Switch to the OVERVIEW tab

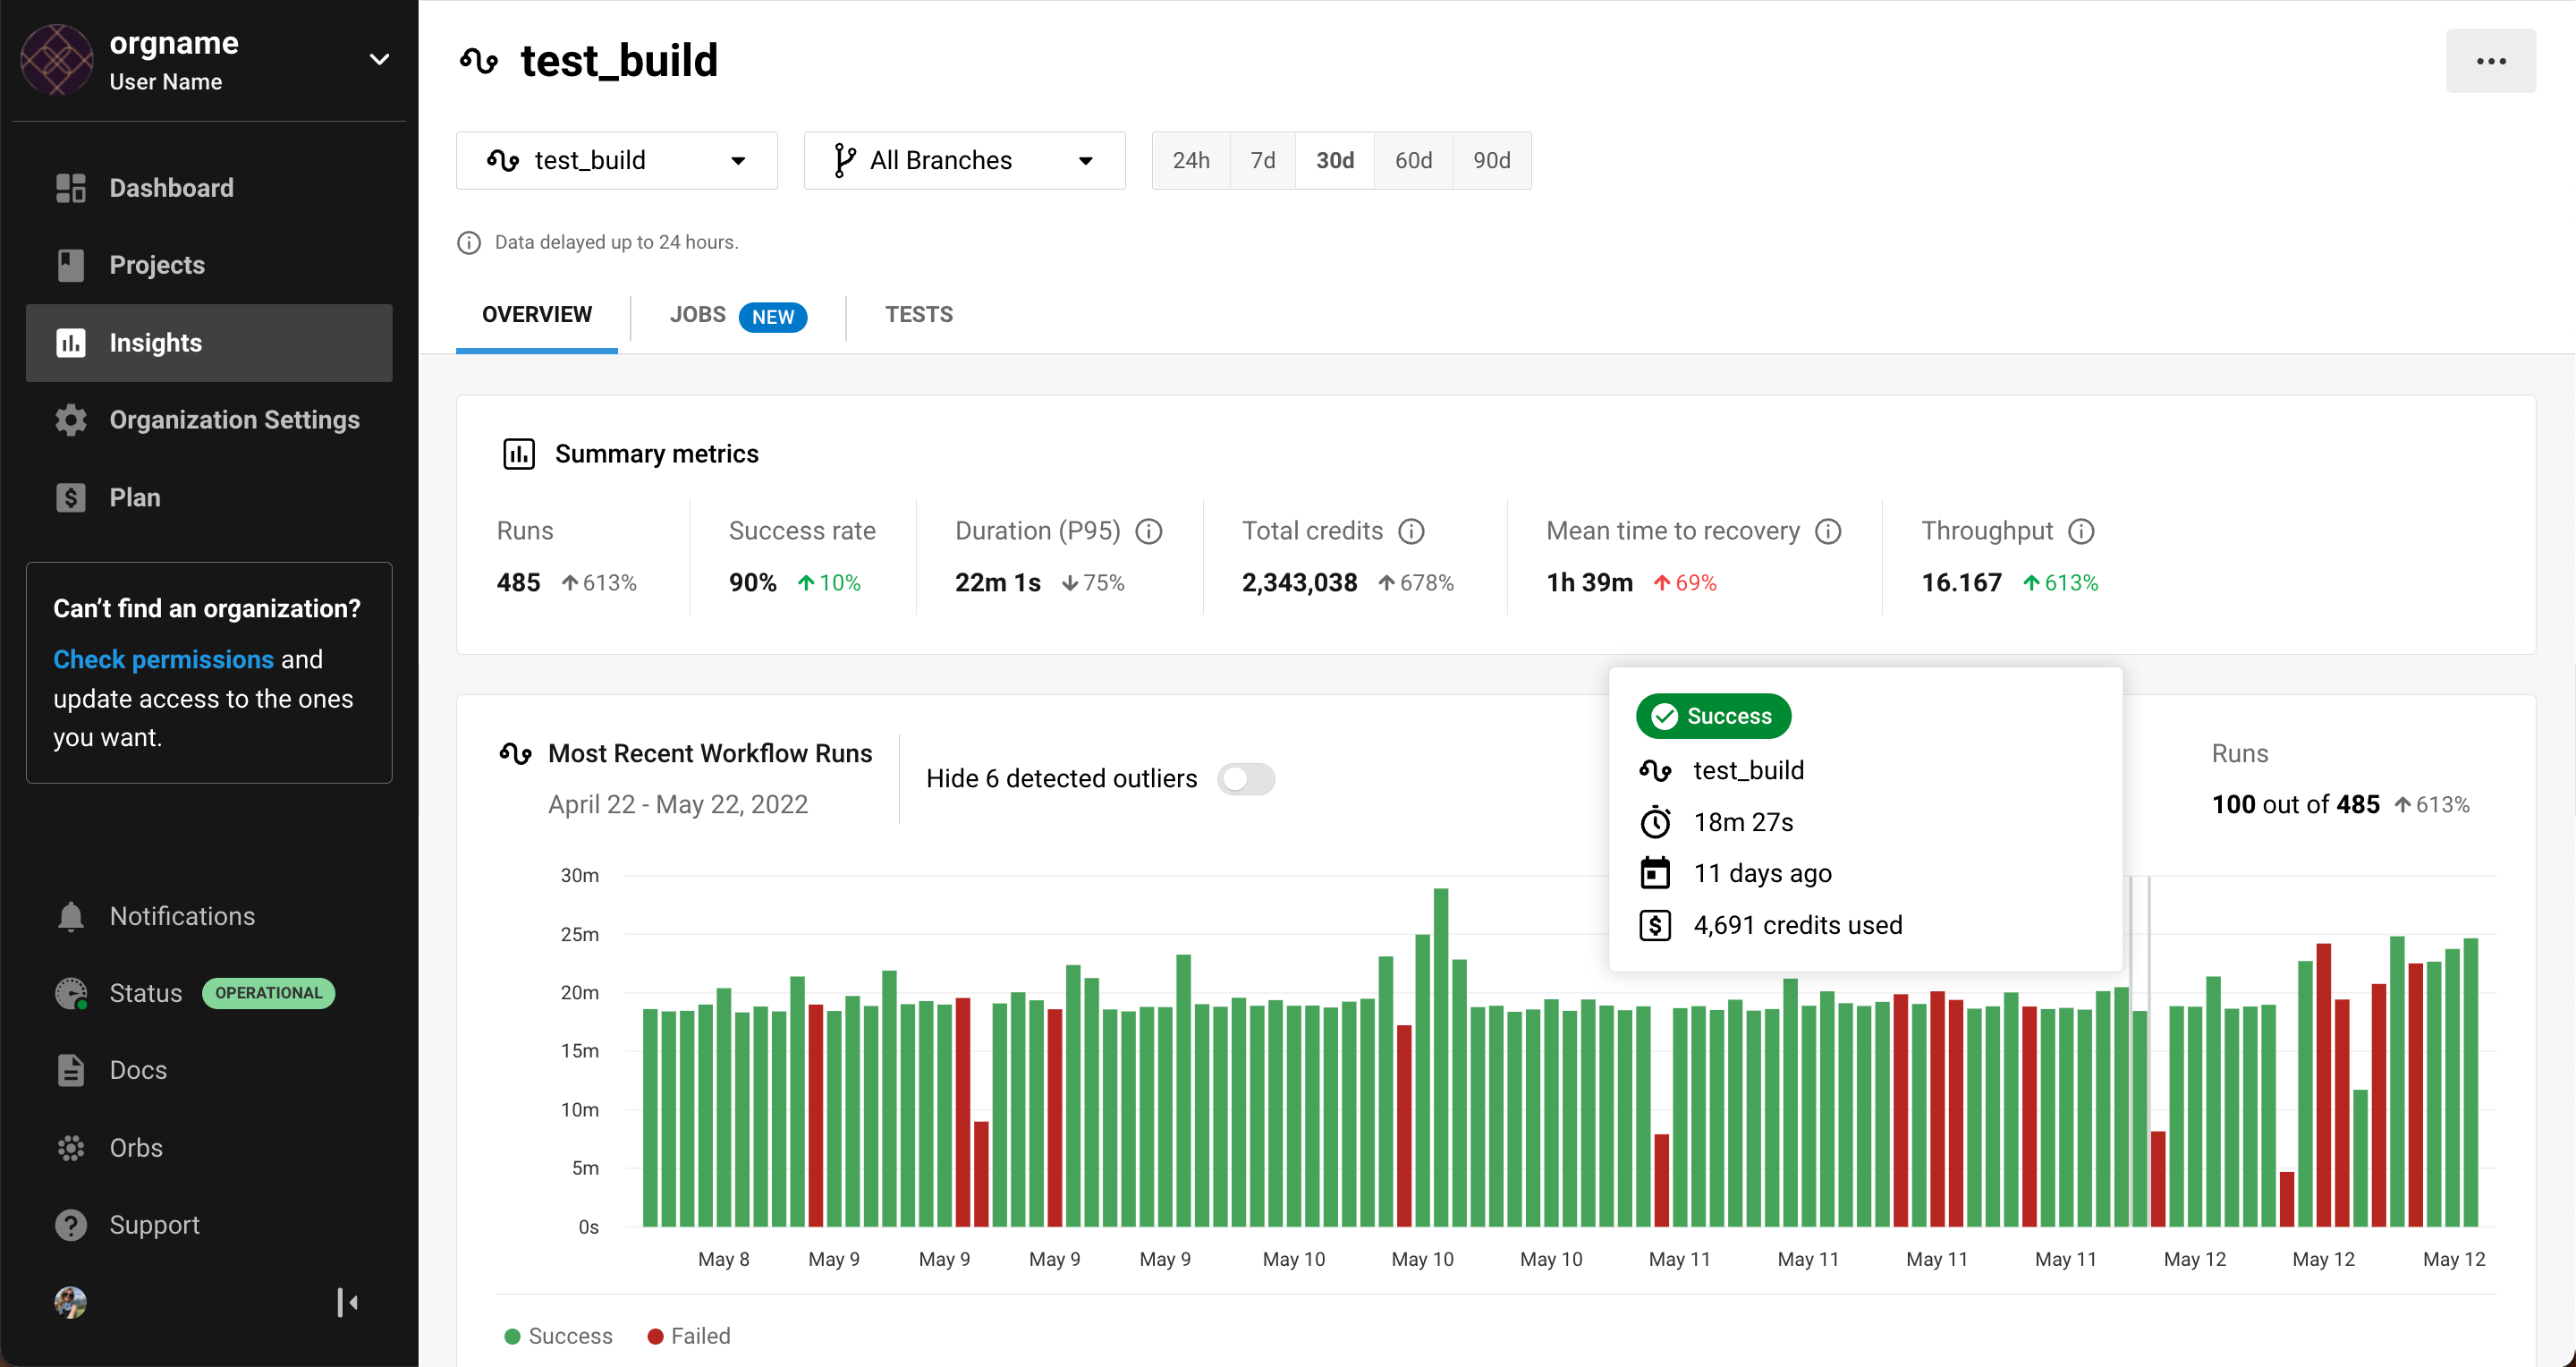(537, 315)
